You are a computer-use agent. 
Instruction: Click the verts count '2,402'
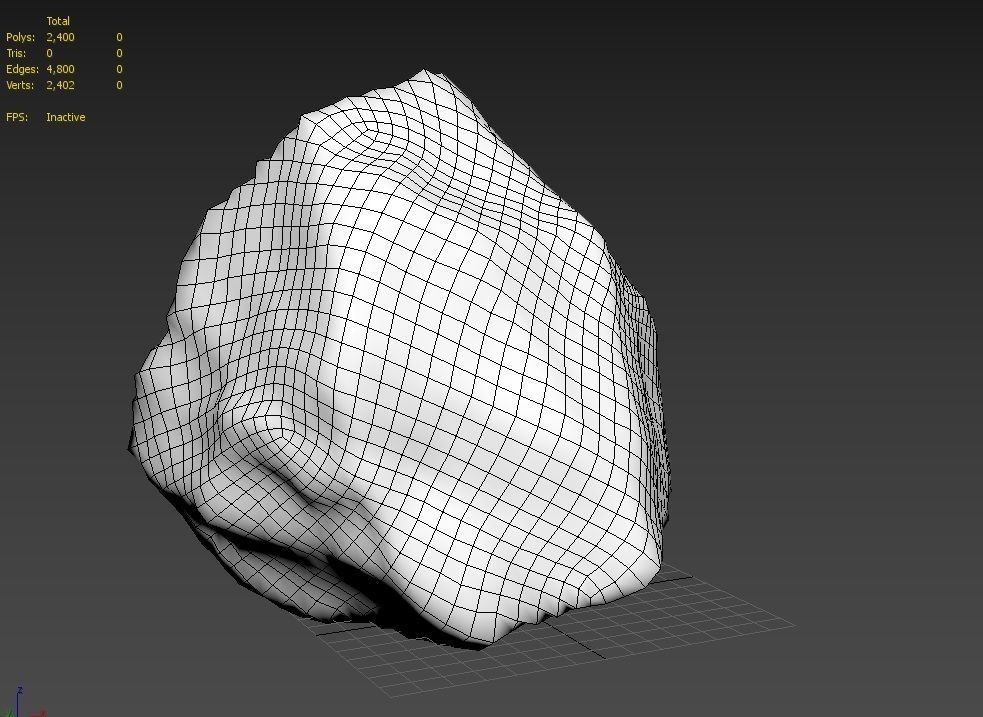coord(60,85)
